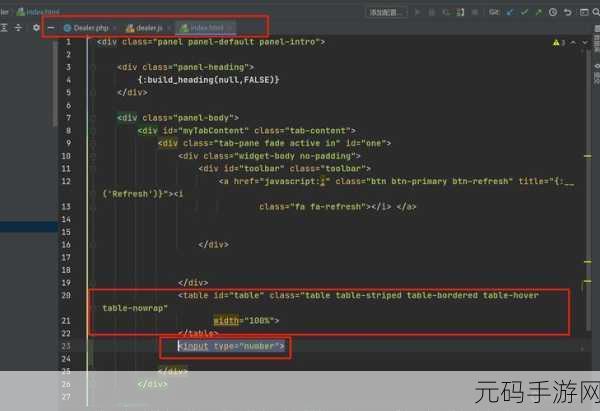Select the highlighted row in project tree
This screenshot has width=600, height=411.
point(29,227)
